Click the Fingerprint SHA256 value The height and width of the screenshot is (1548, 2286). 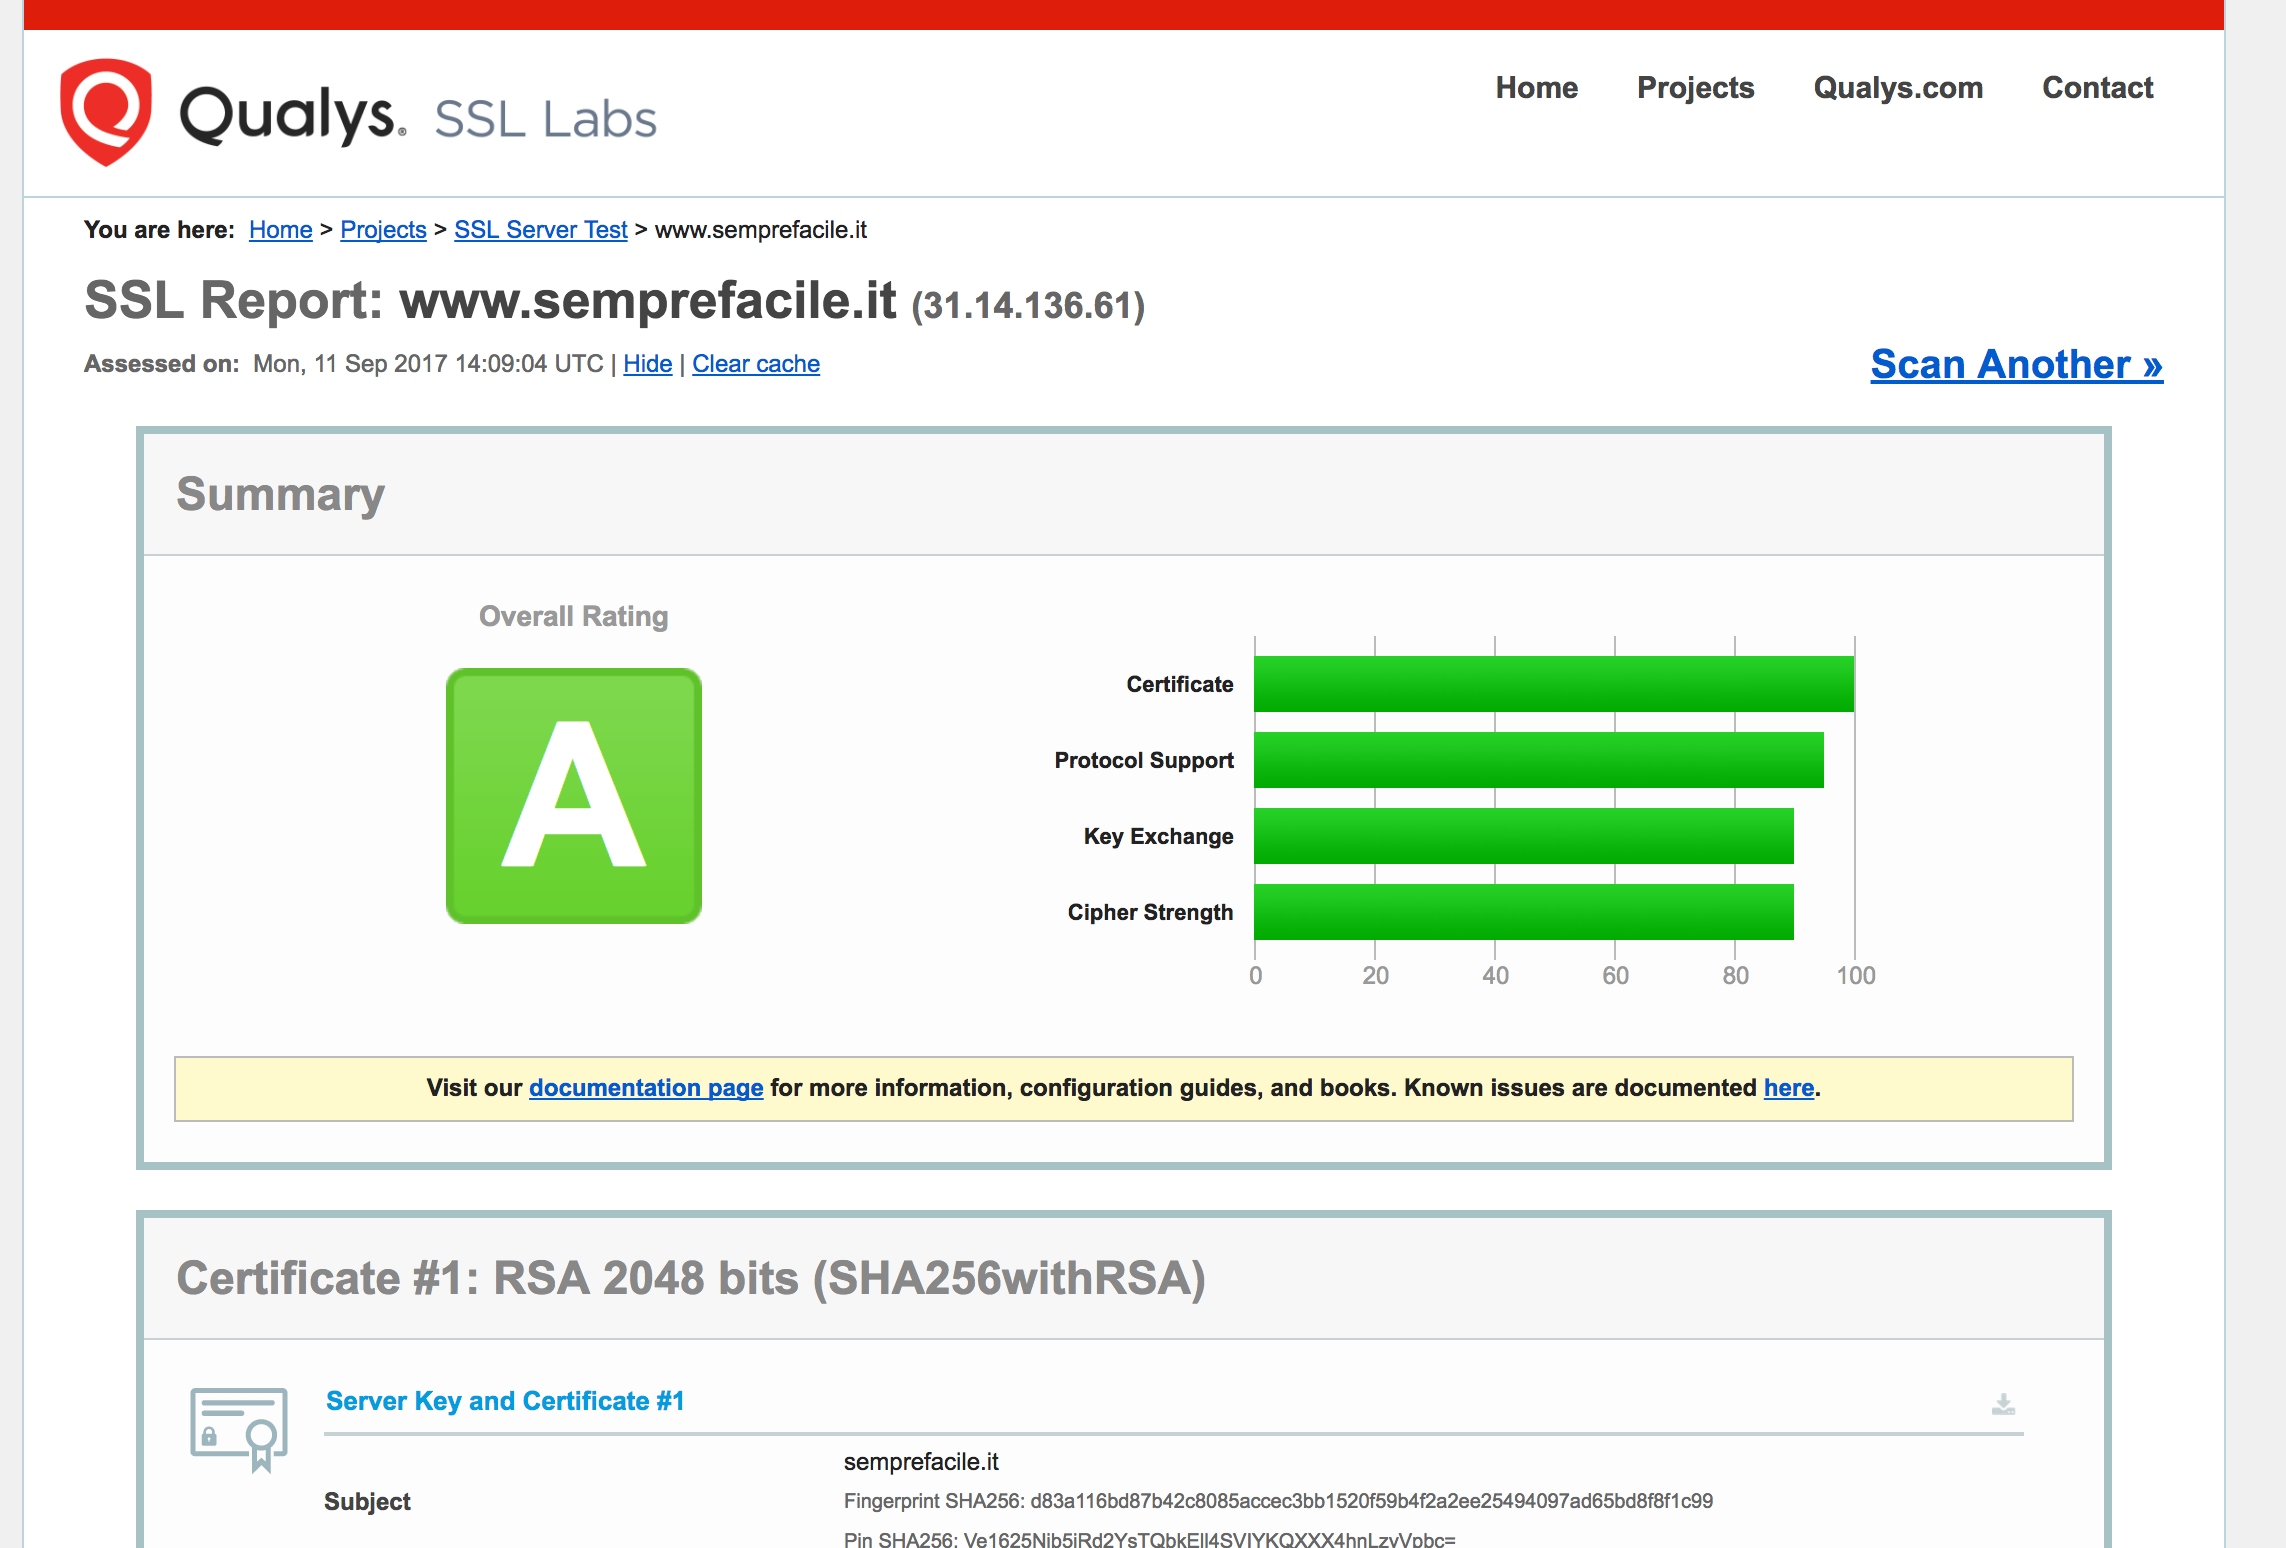coord(1278,1501)
